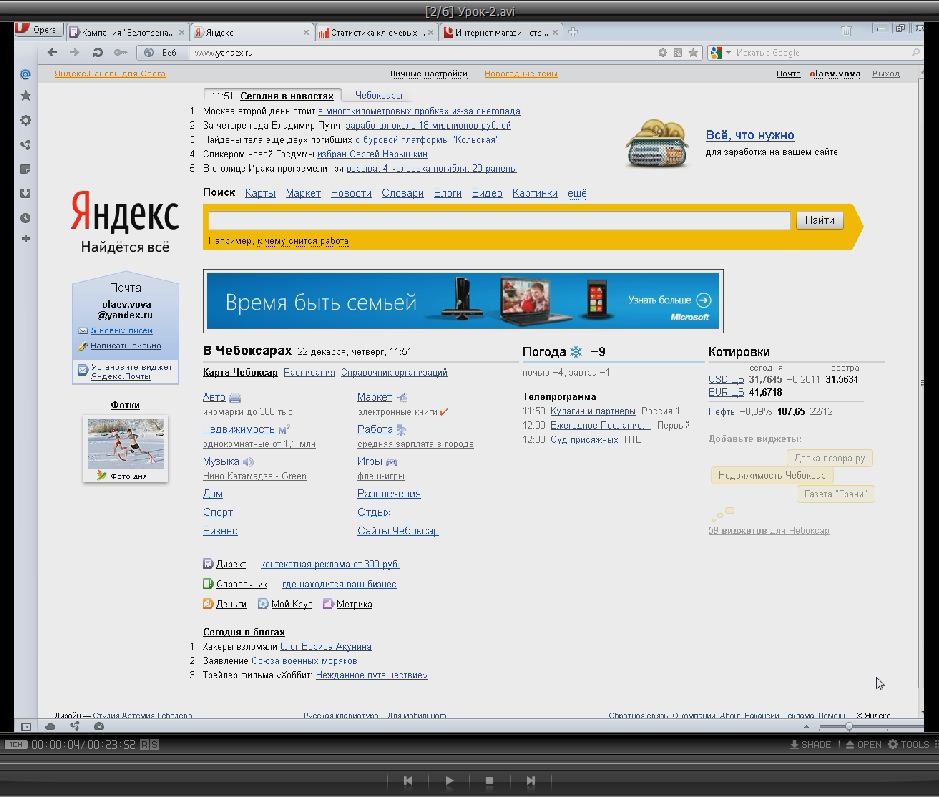This screenshot has height=797, width=939.
Task: Click the password wand key icon
Action: point(120,53)
